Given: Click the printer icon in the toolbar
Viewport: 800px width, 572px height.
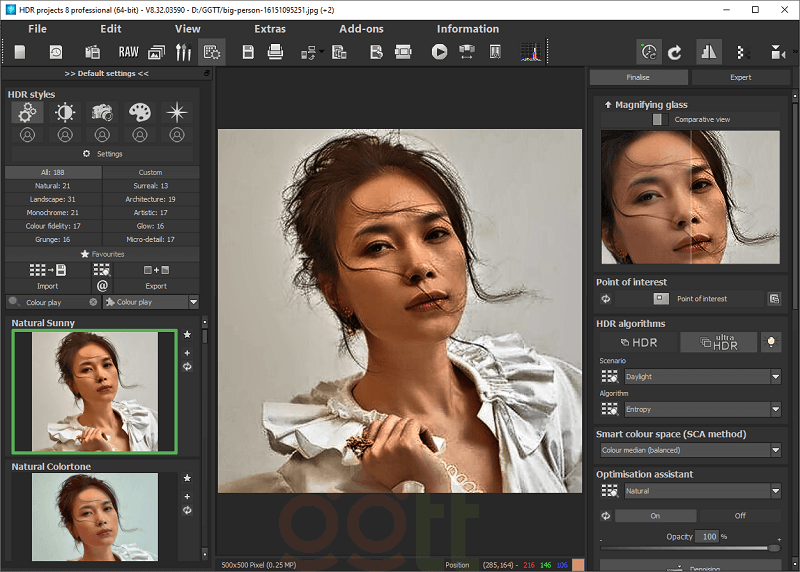Looking at the screenshot, I should pyautogui.click(x=275, y=52).
